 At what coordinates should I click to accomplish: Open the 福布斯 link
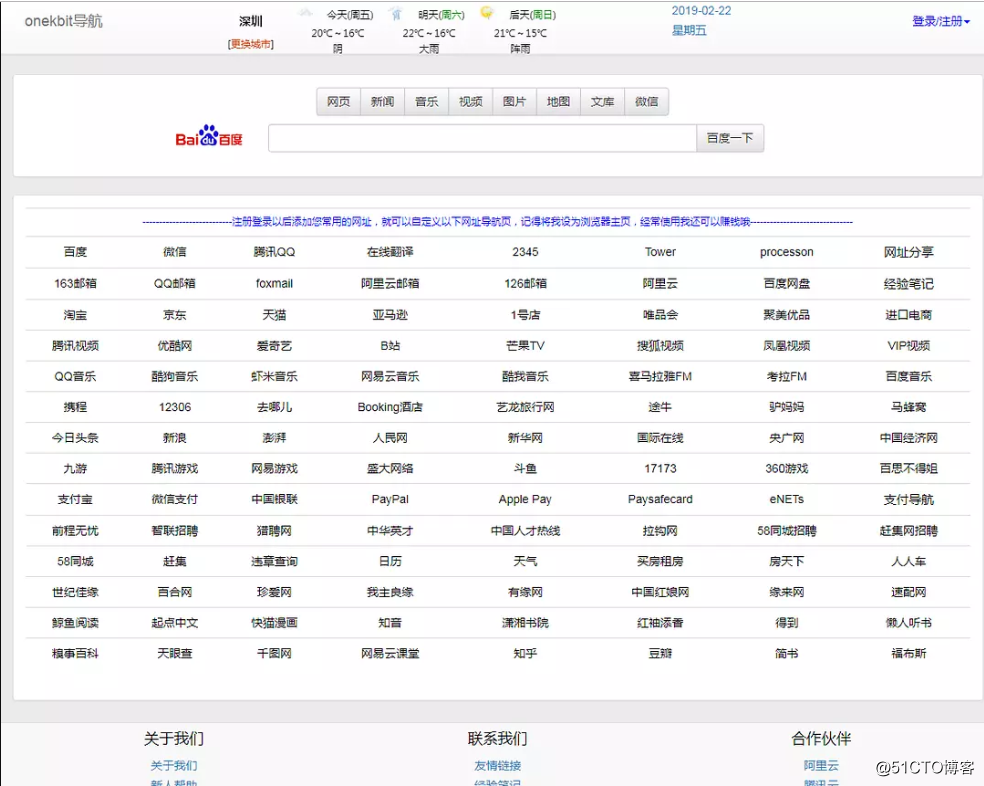[x=909, y=654]
